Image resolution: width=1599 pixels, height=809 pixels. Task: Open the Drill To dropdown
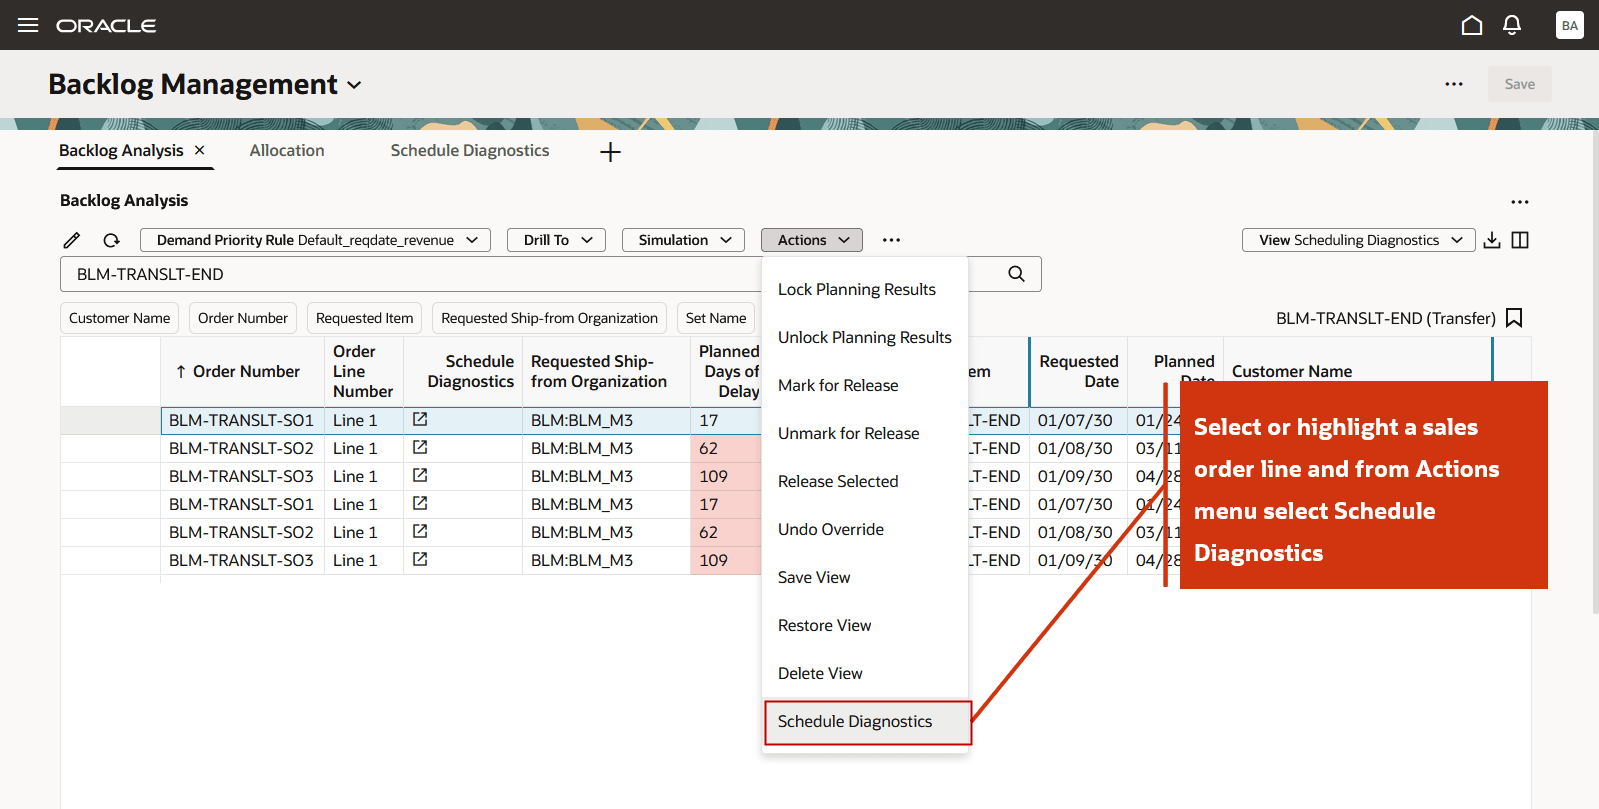click(556, 240)
